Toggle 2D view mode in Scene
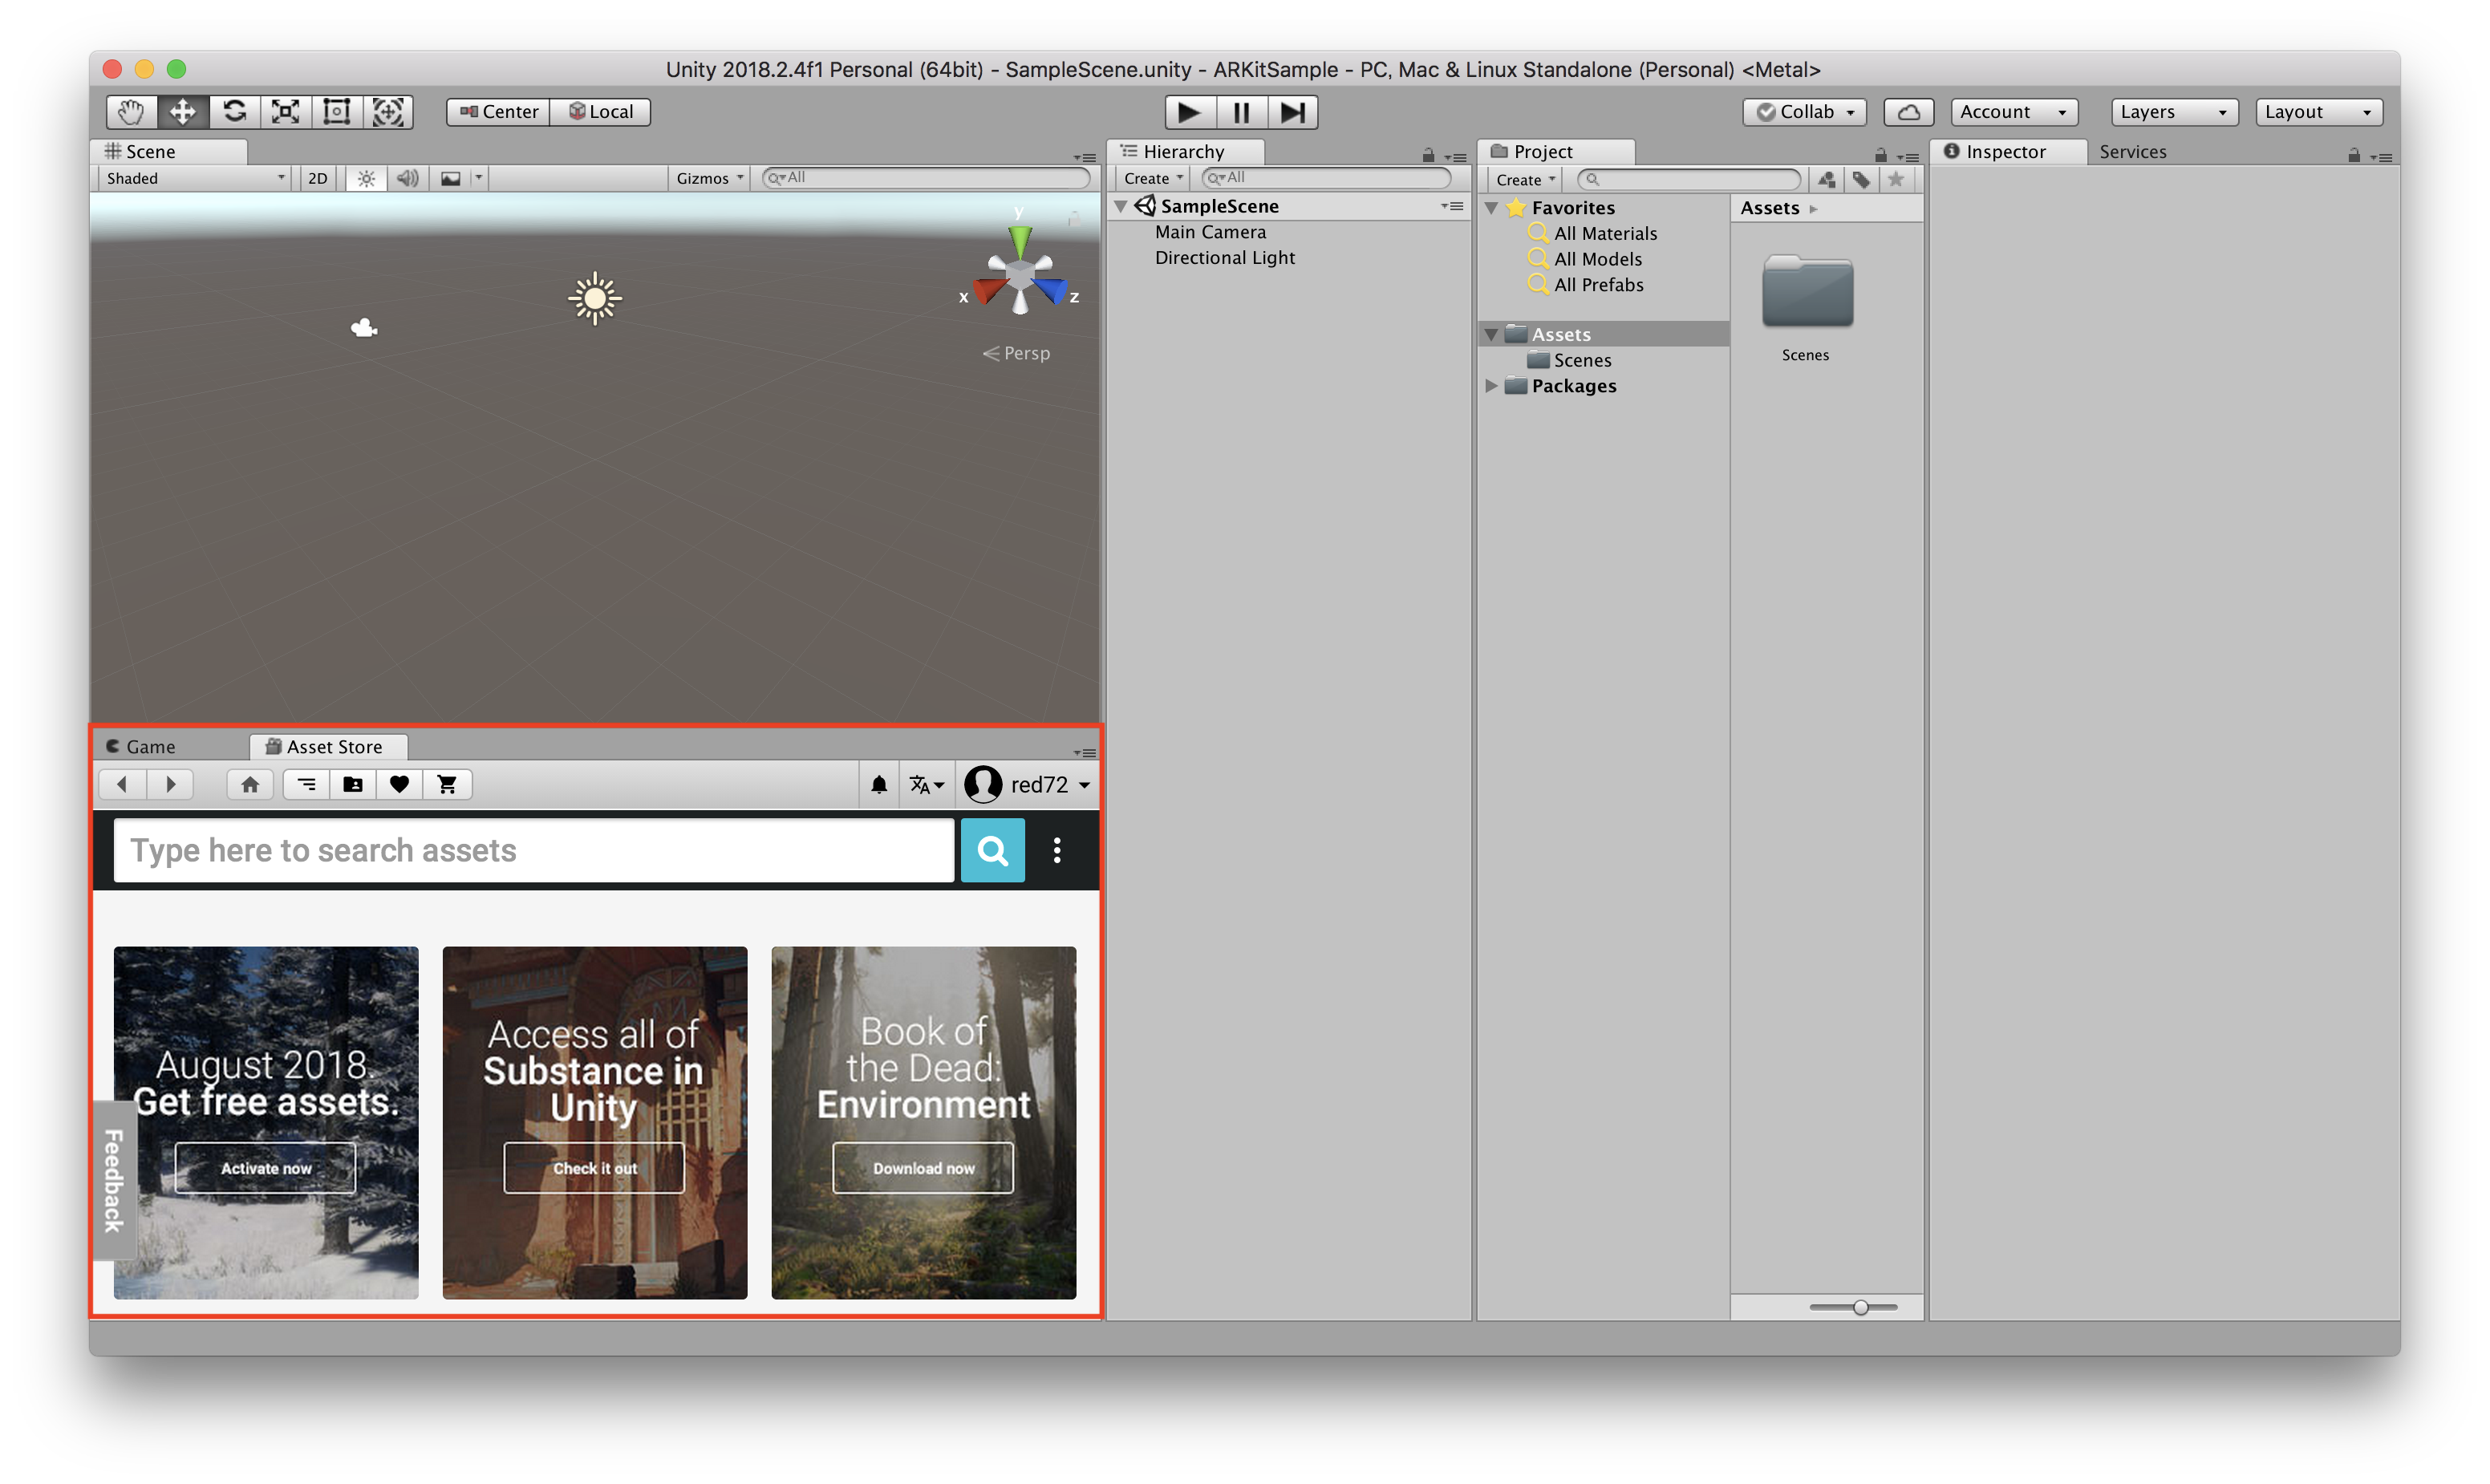Viewport: 2490px width, 1484px height. click(318, 179)
